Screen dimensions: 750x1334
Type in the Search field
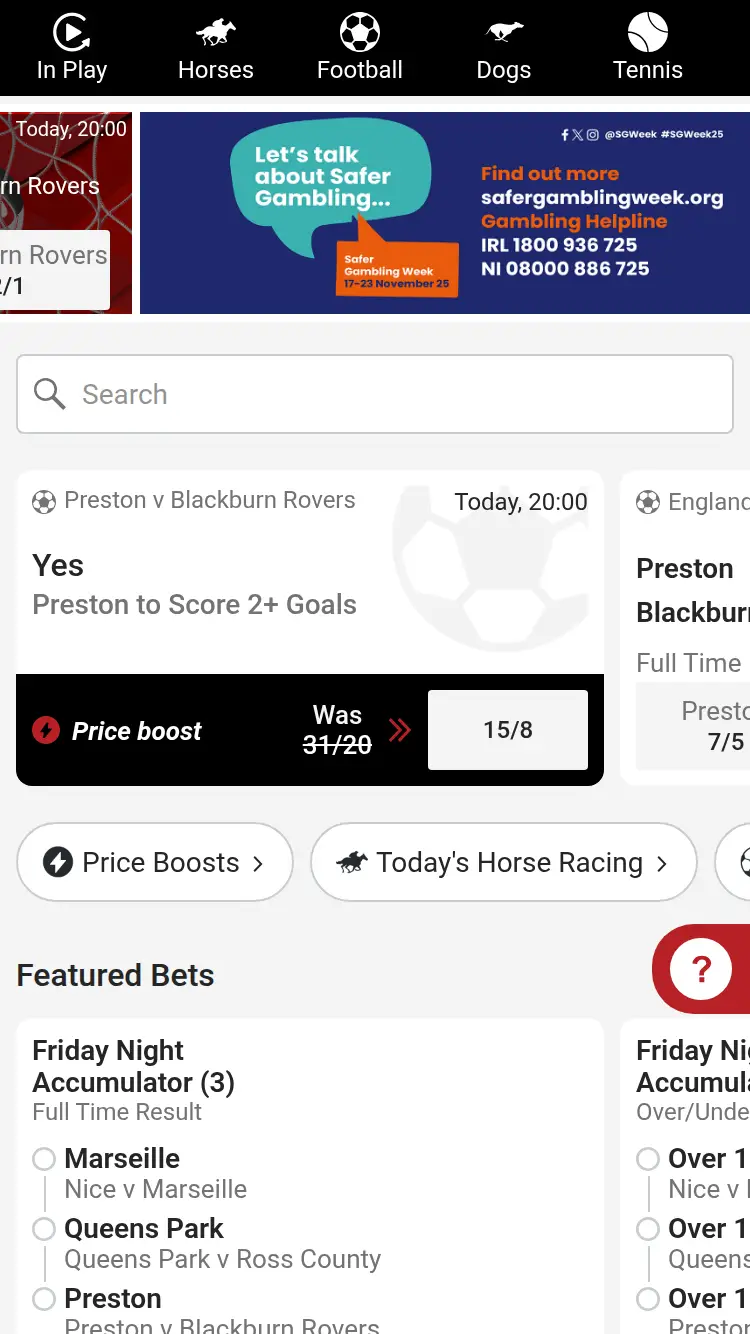pos(400,394)
